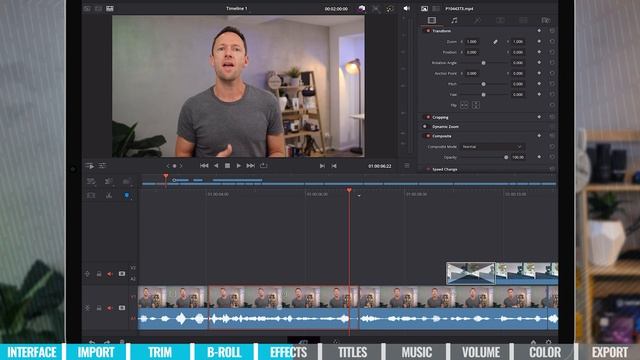Open the tools icon beside the viewer timecode

(x=376, y=9)
